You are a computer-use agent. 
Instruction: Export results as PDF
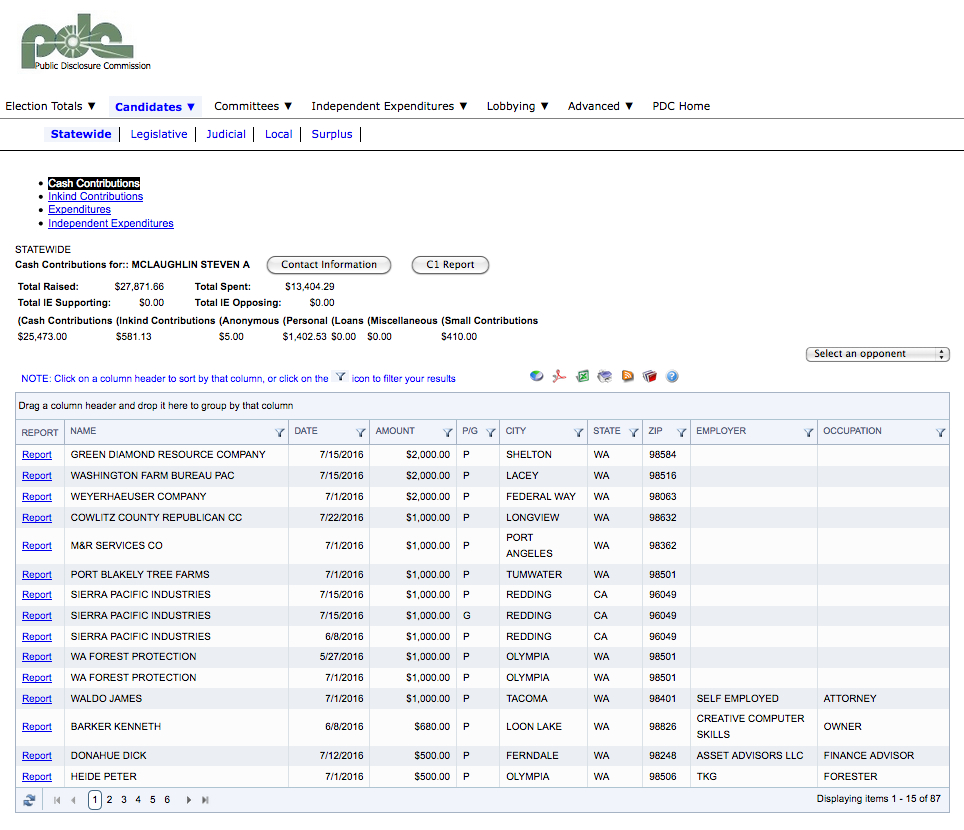coord(561,377)
